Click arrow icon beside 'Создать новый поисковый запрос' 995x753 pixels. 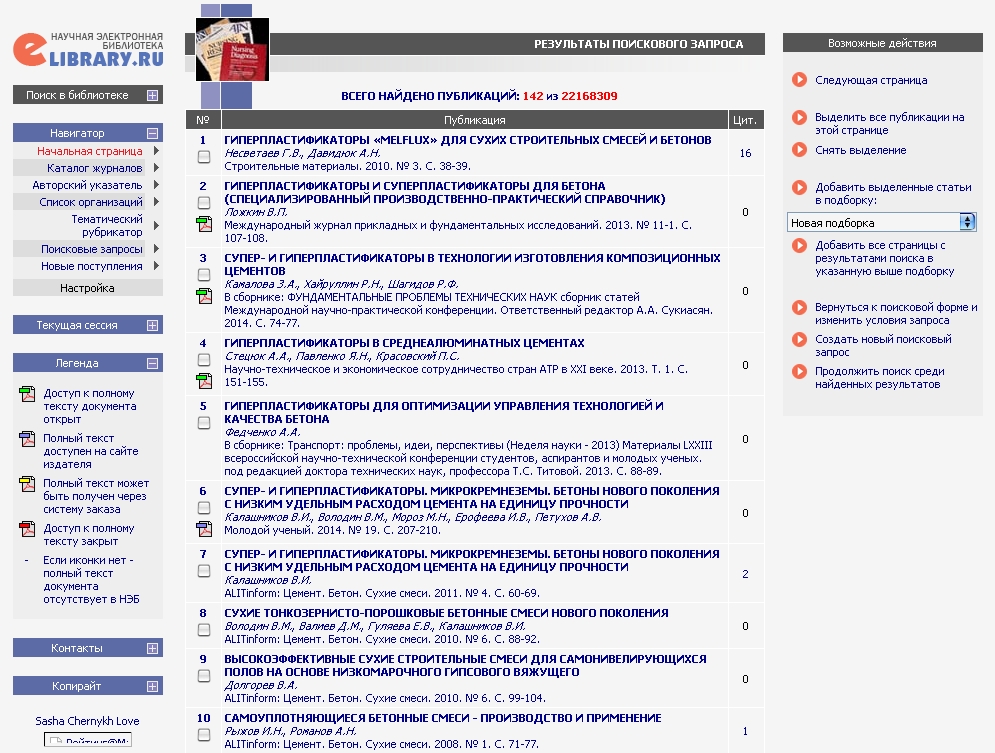[x=799, y=340]
